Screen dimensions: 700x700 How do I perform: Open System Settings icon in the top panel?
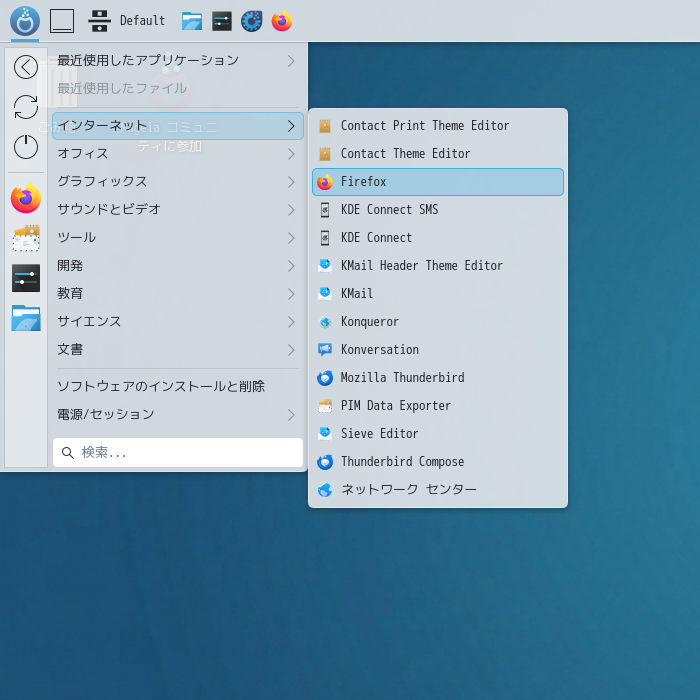(222, 21)
